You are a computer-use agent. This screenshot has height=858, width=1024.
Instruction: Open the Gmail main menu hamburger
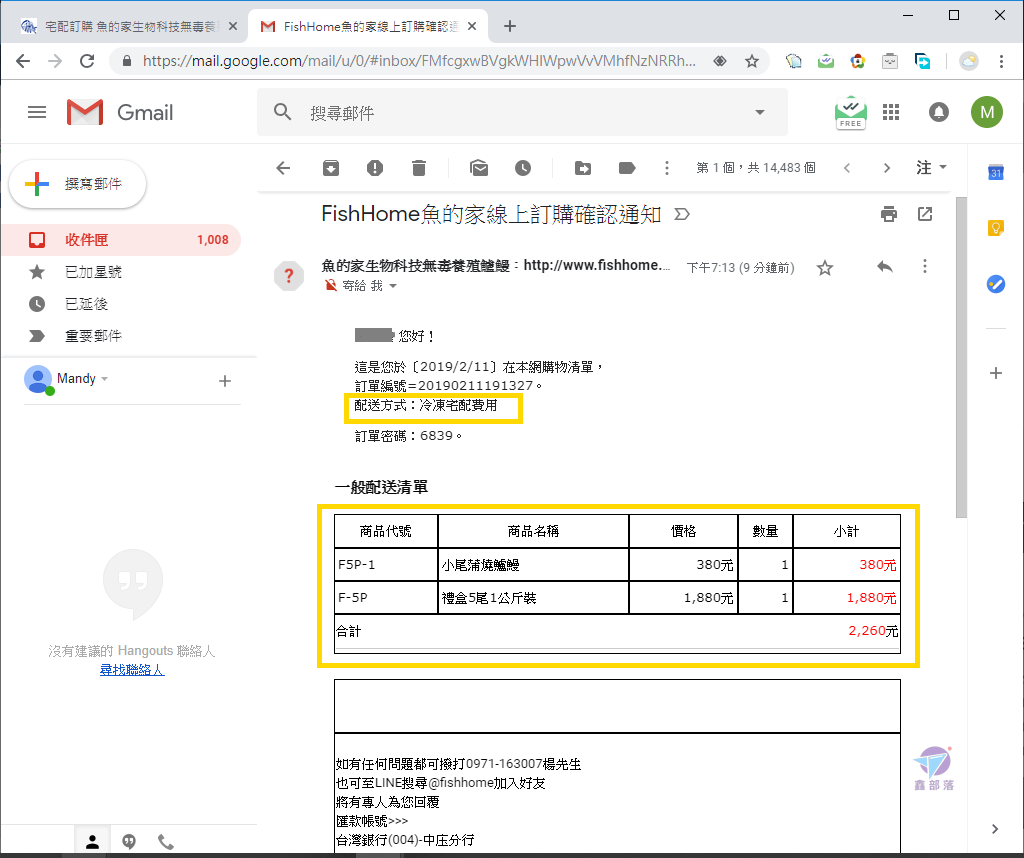point(37,112)
